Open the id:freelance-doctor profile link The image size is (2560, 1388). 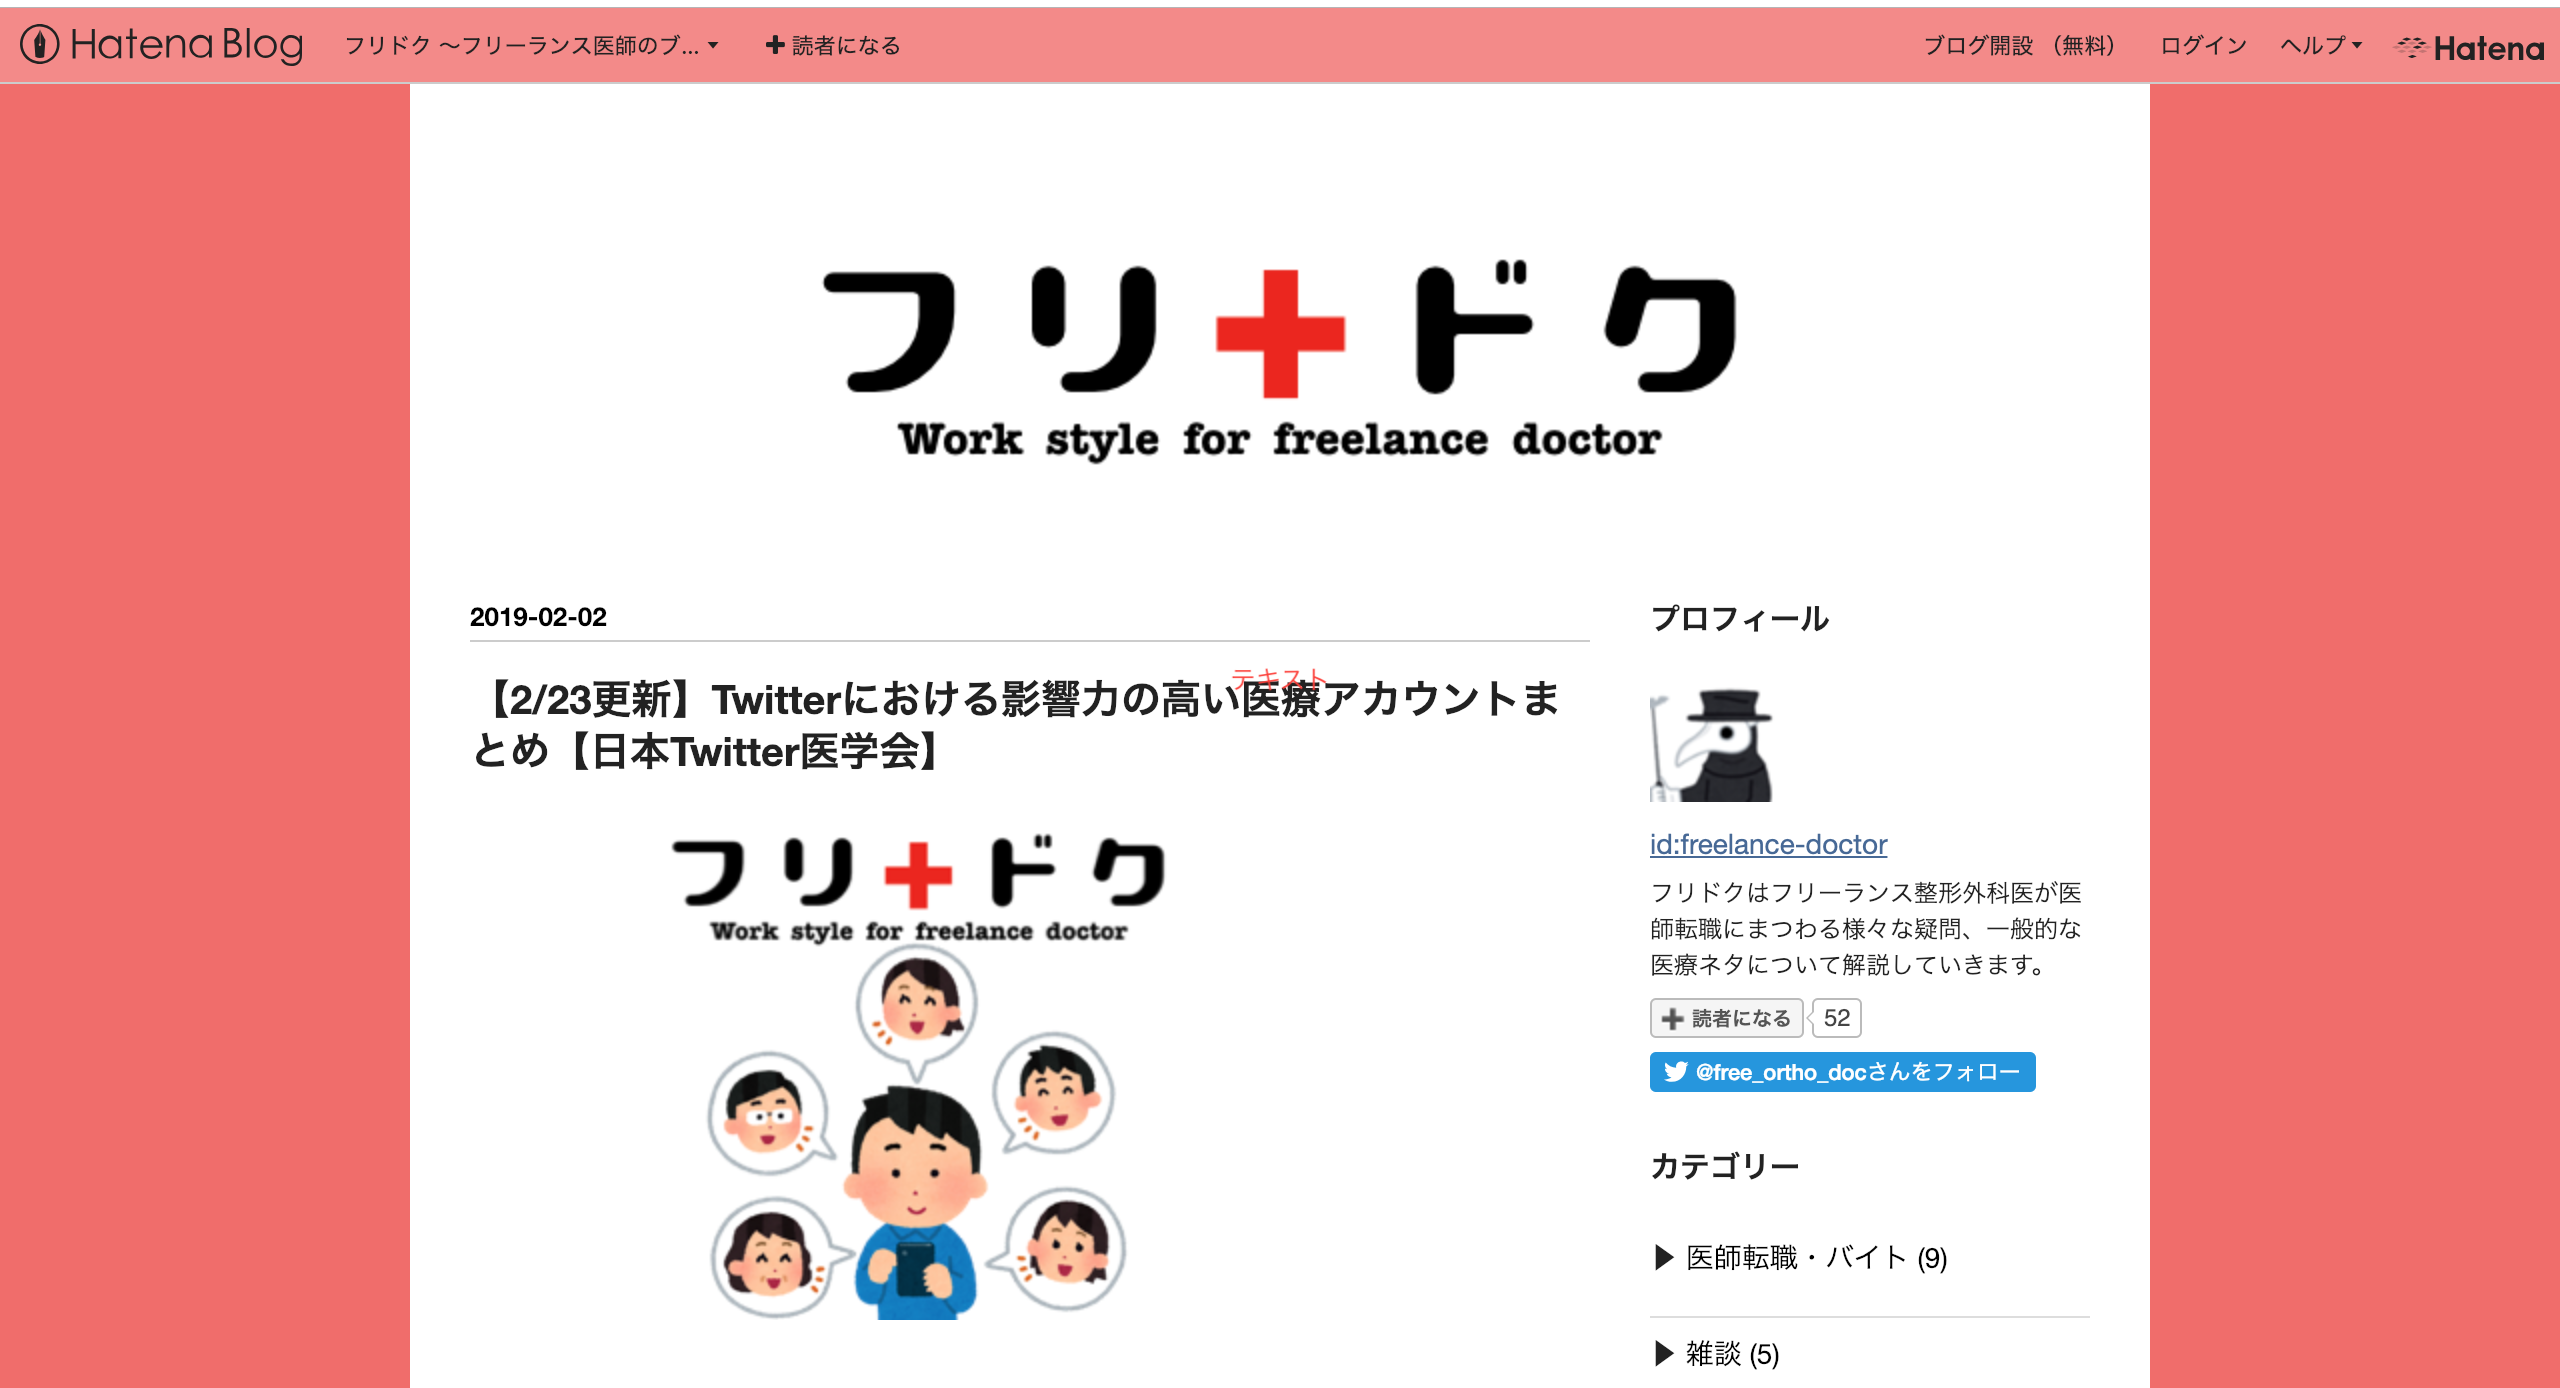click(1768, 844)
